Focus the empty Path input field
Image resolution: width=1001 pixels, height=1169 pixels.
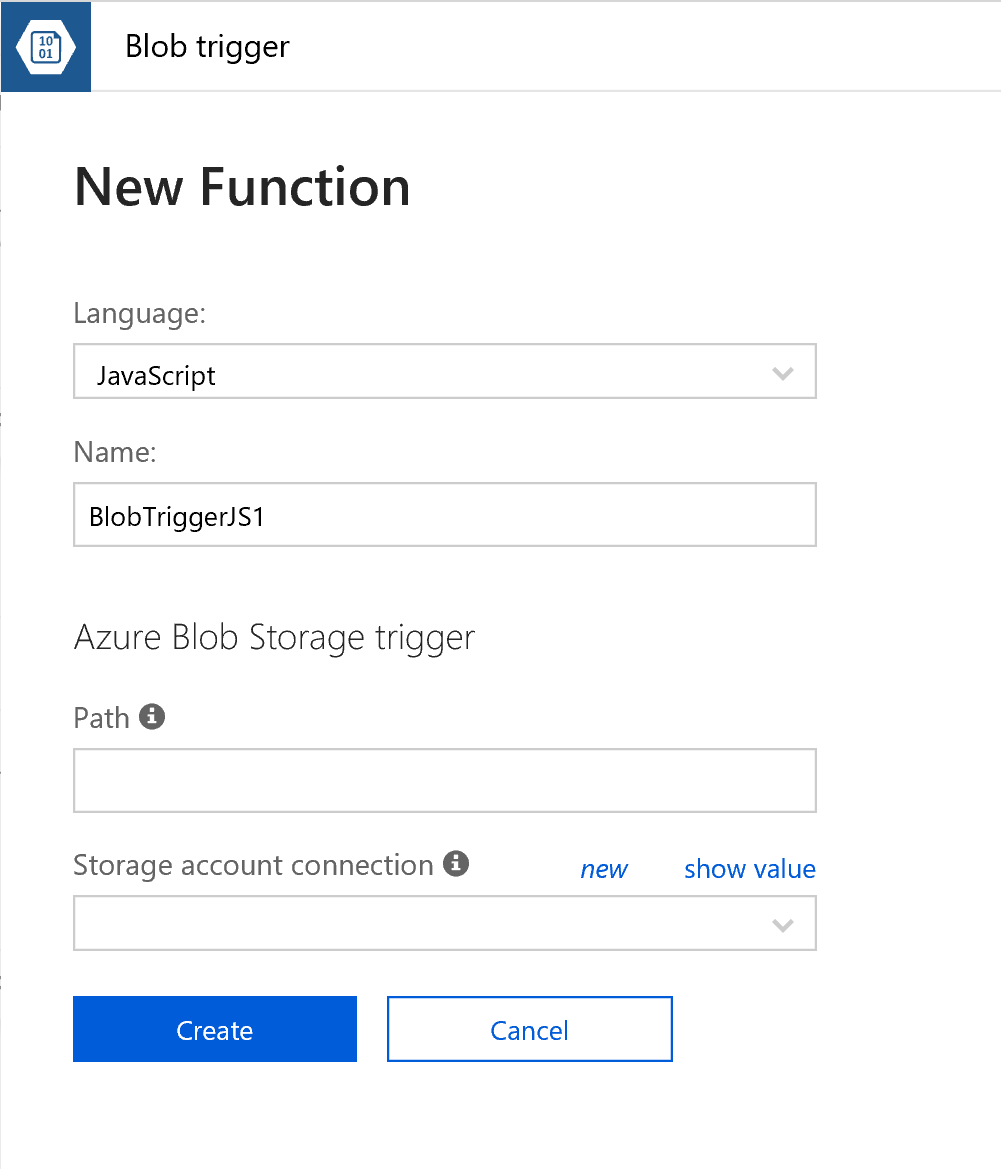444,780
